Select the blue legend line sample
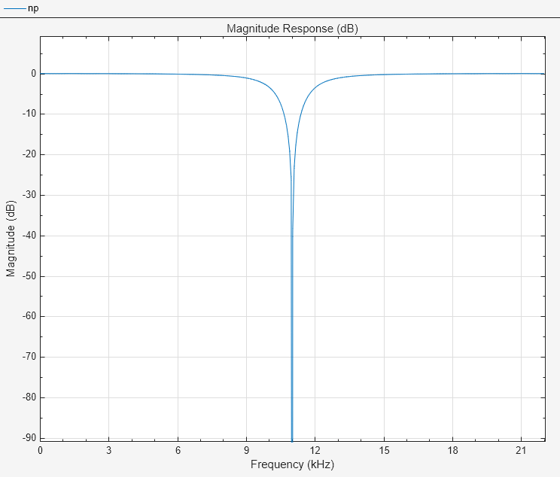Viewport: 560px width, 477px height. [x=15, y=8]
